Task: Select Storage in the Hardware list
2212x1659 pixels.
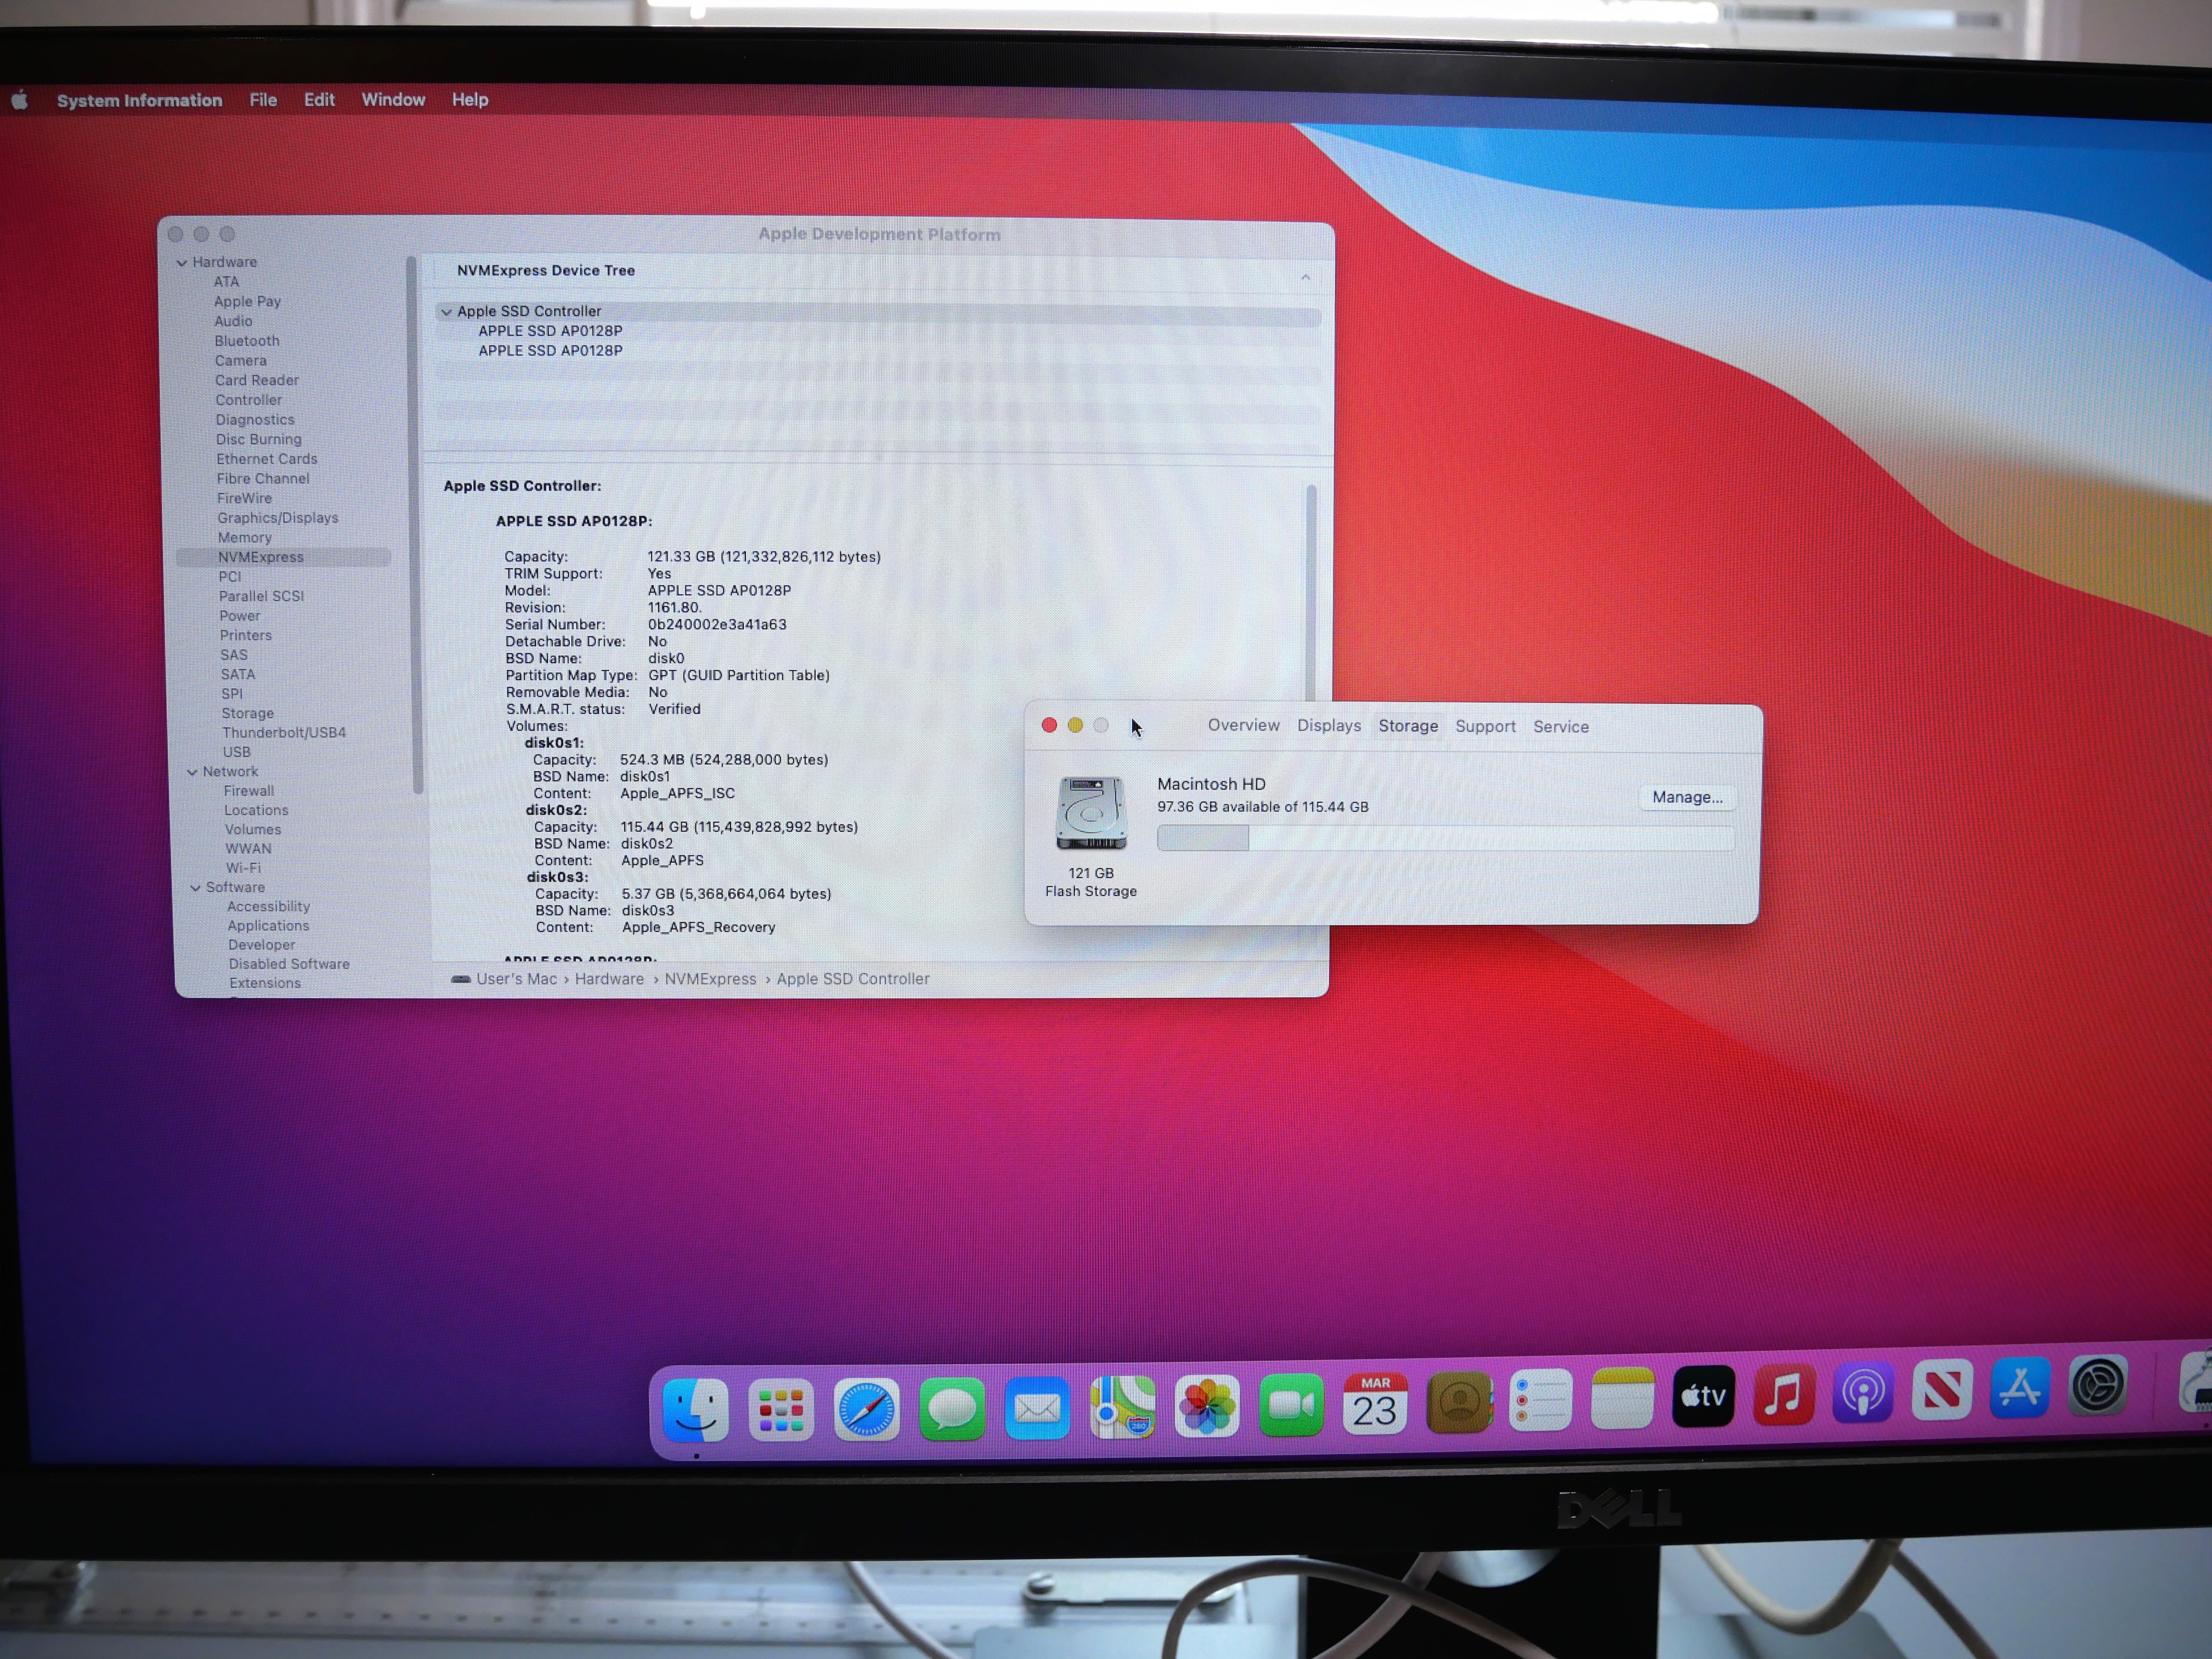Action: [248, 713]
